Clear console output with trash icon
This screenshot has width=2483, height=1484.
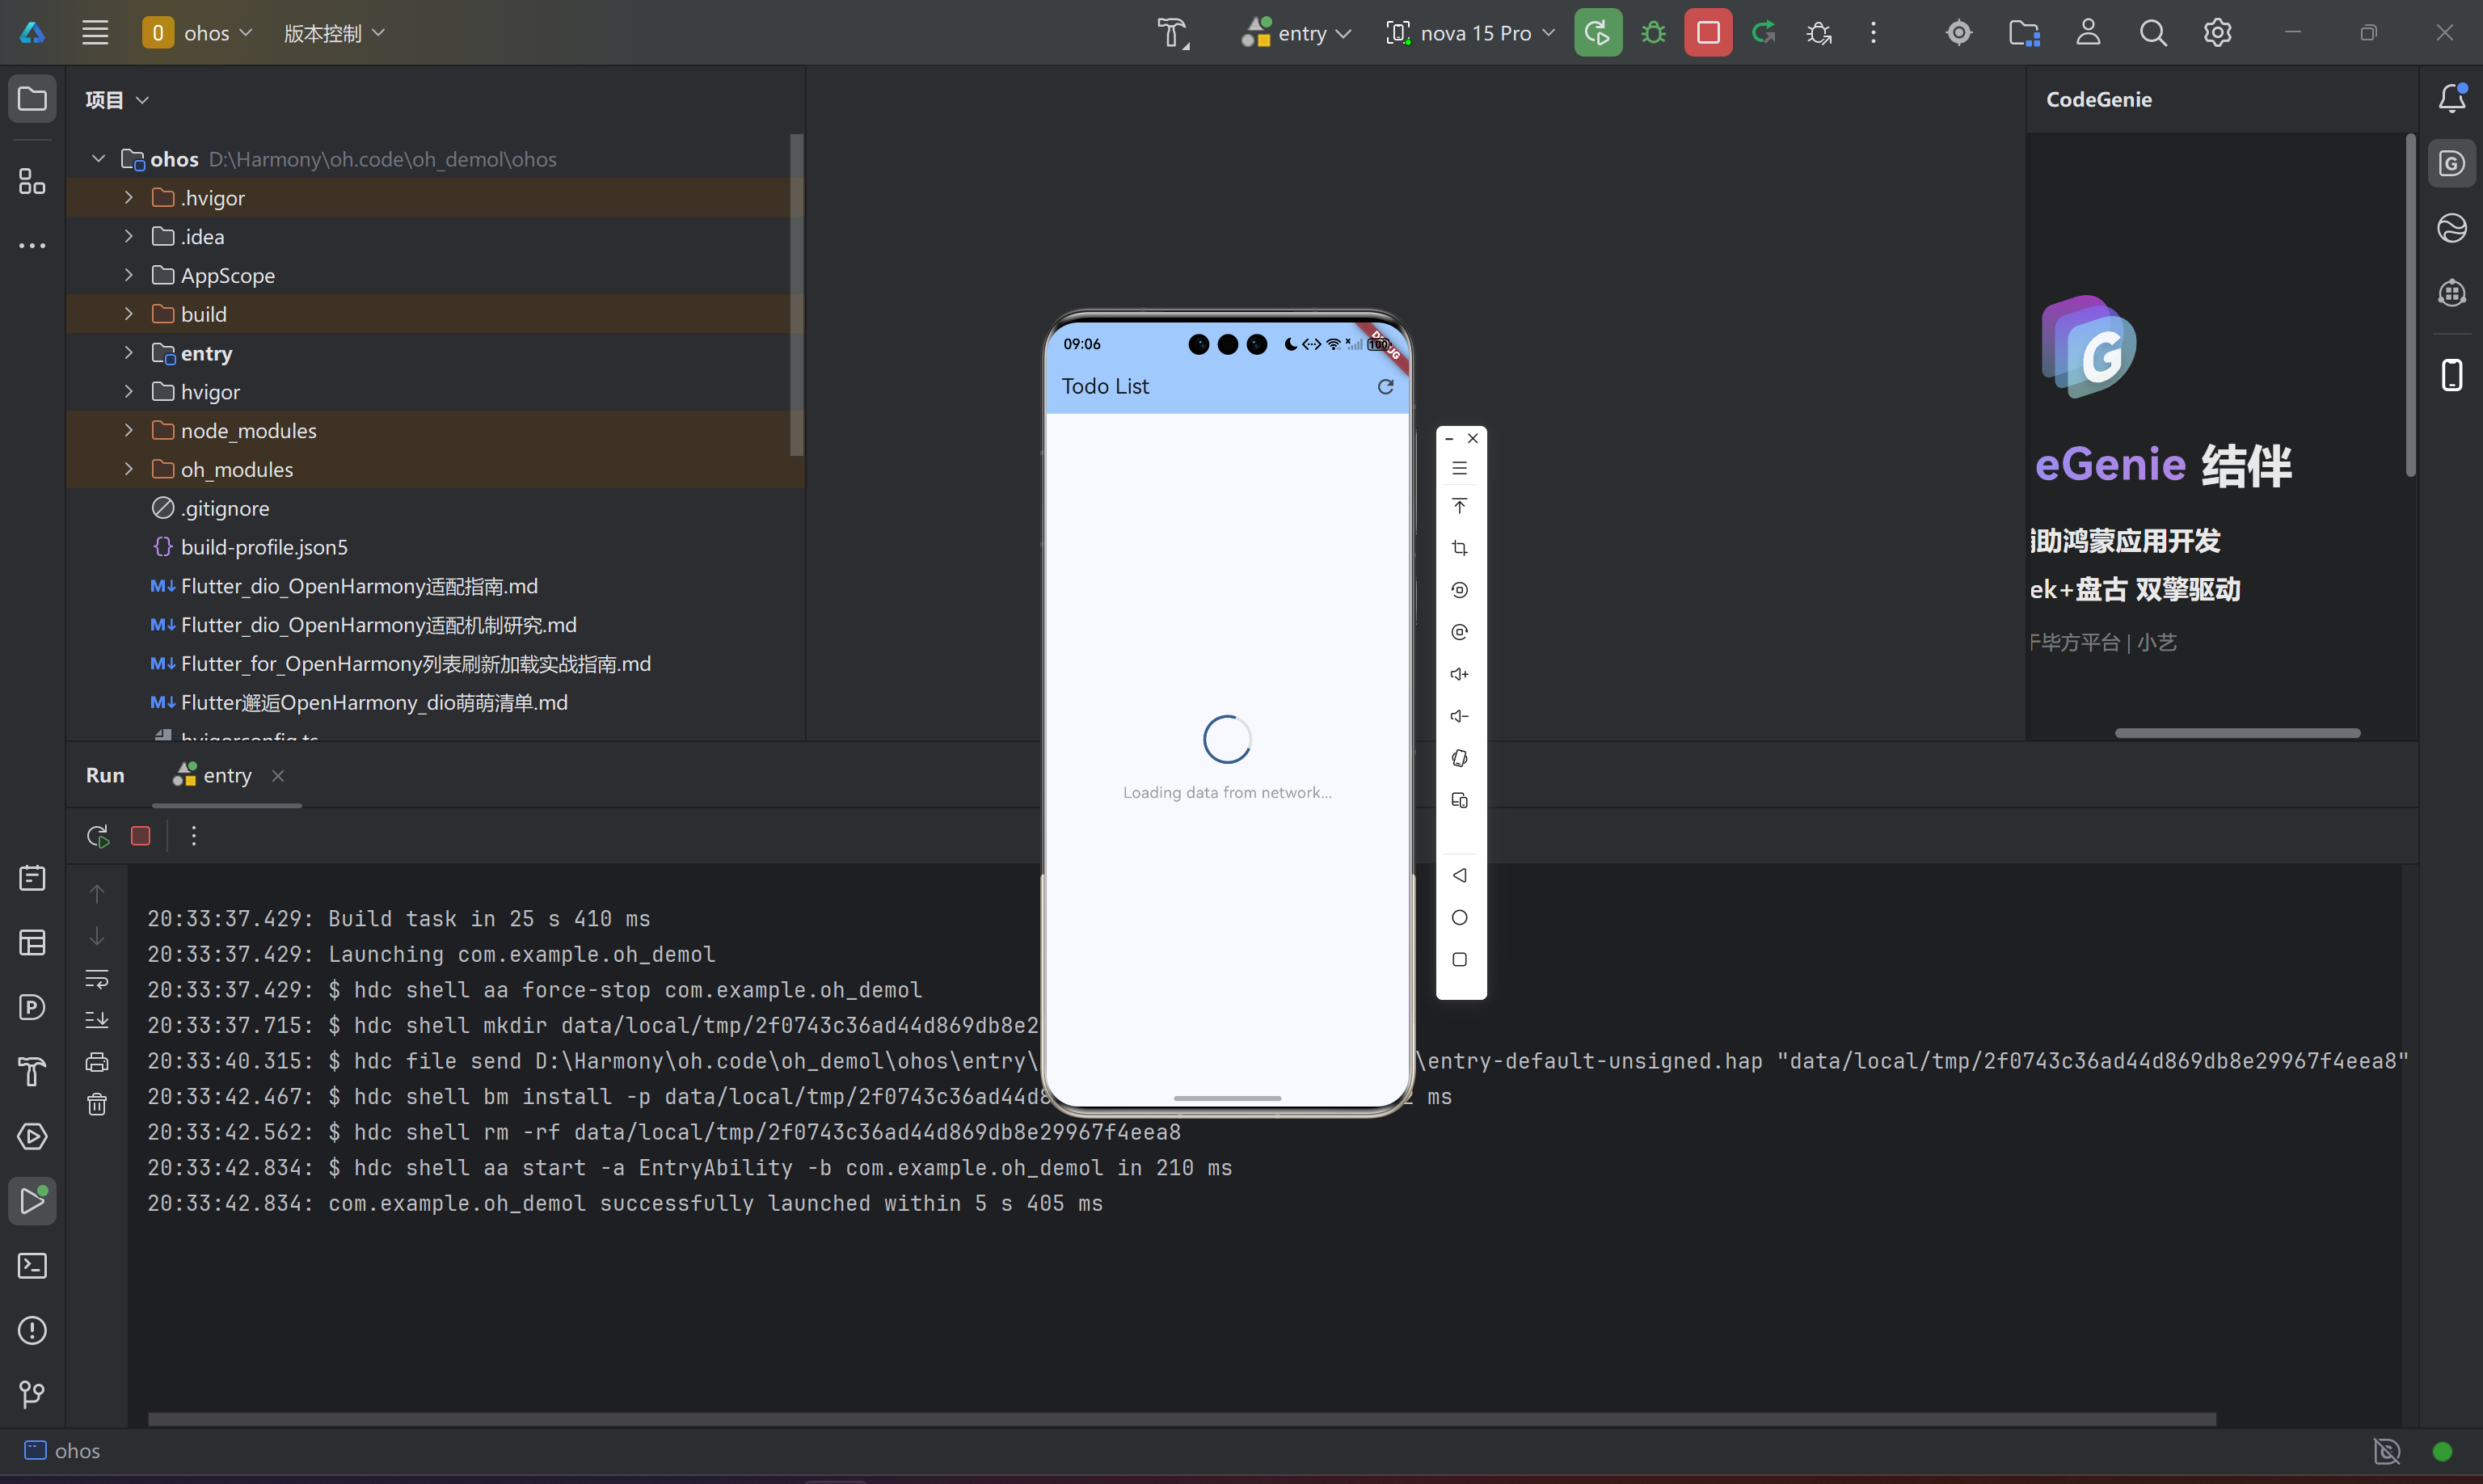pyautogui.click(x=97, y=1104)
